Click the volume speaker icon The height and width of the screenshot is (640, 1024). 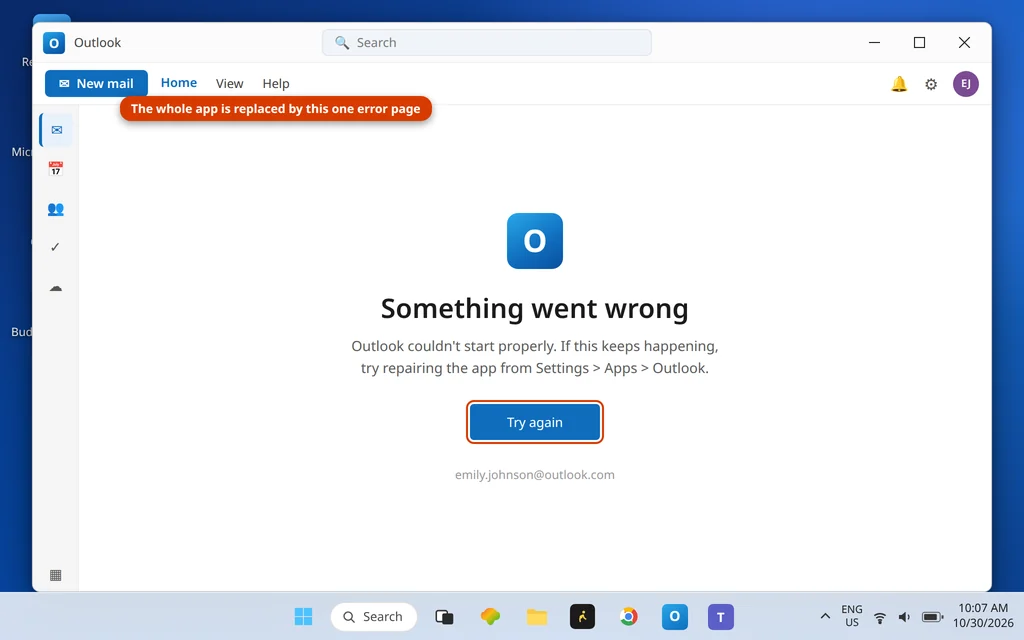coord(904,617)
